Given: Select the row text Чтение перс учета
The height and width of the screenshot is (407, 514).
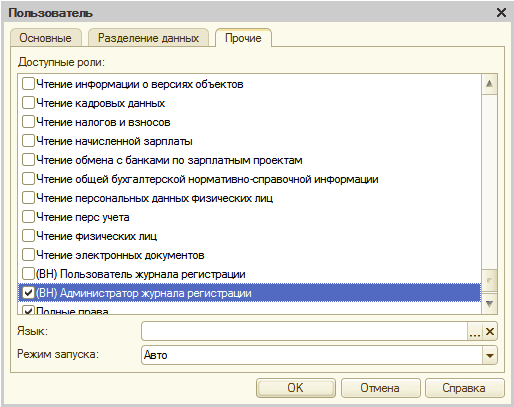Looking at the screenshot, I should [x=83, y=217].
